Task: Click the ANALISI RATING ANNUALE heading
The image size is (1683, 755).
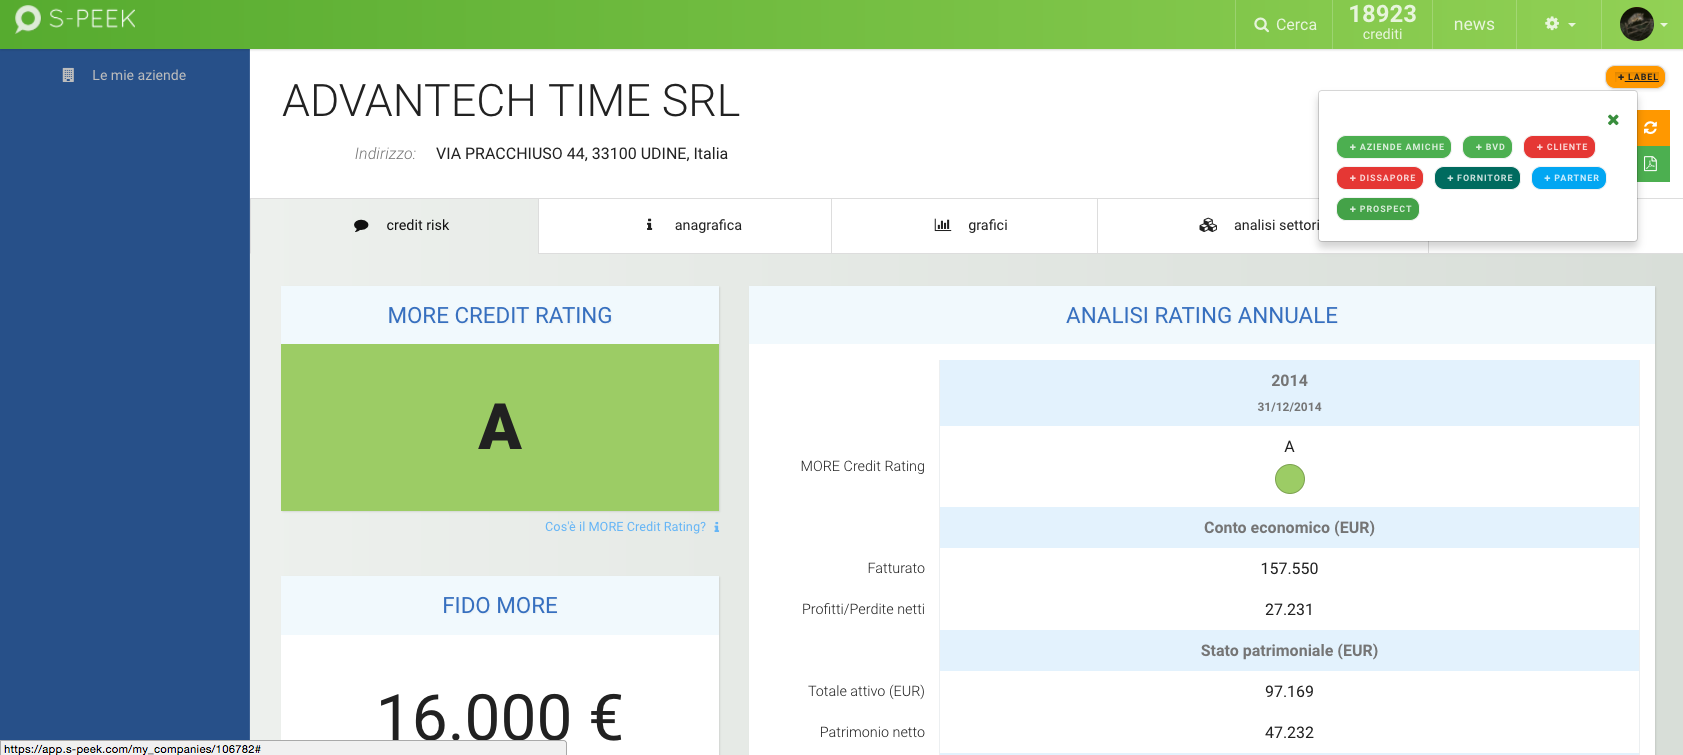Action: pos(1202,316)
